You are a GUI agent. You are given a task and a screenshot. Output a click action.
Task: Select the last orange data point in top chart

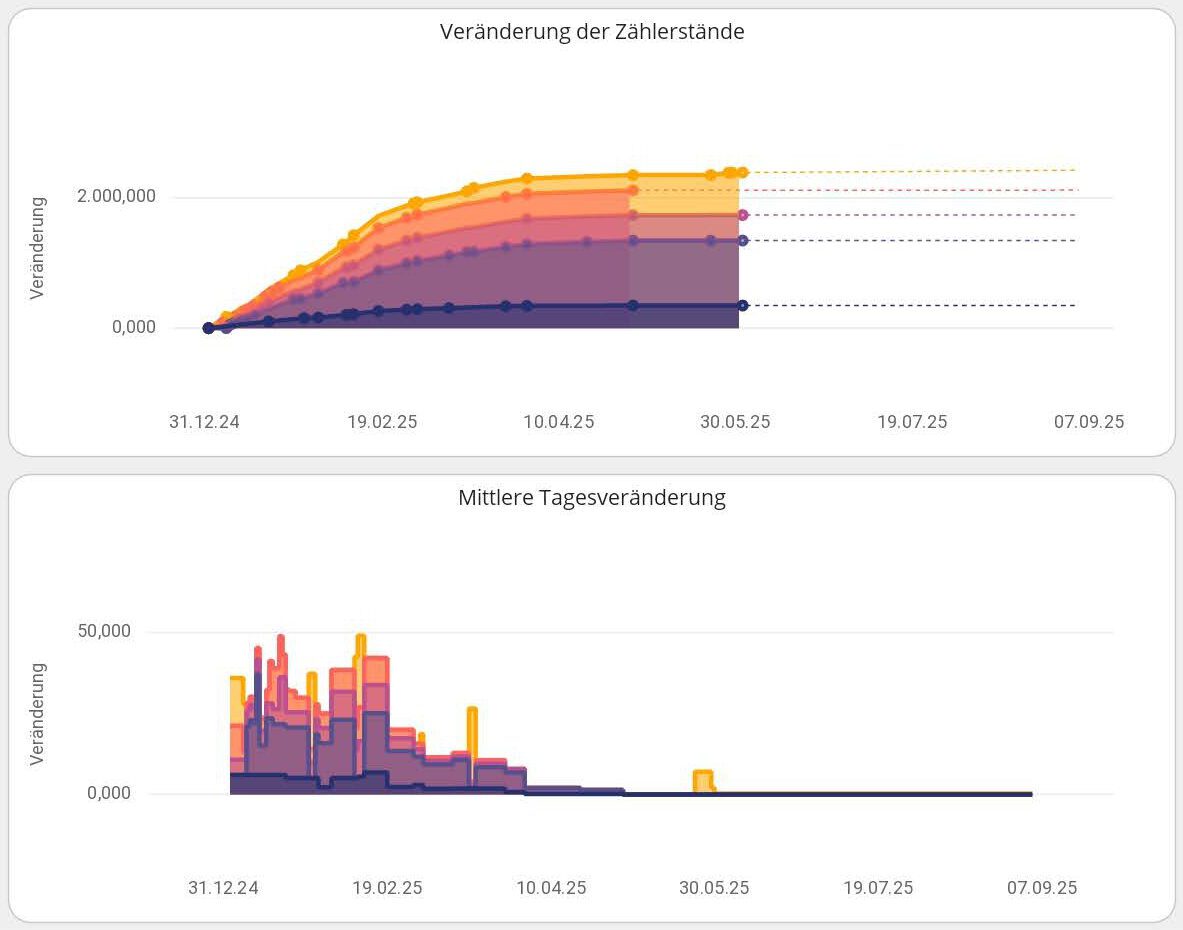742,172
